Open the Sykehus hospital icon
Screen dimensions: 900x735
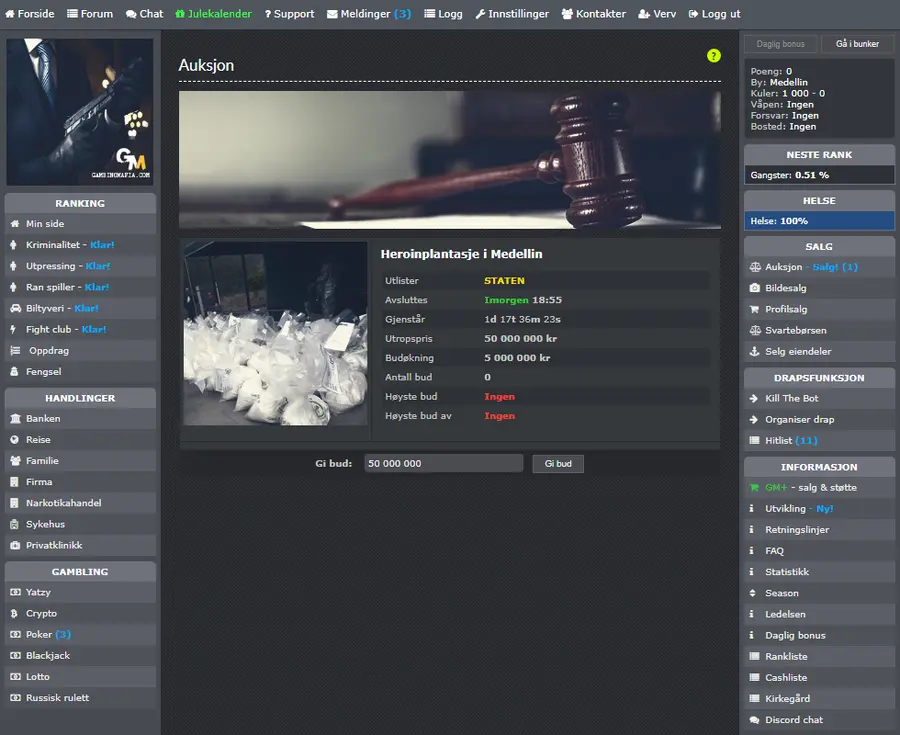pos(15,524)
